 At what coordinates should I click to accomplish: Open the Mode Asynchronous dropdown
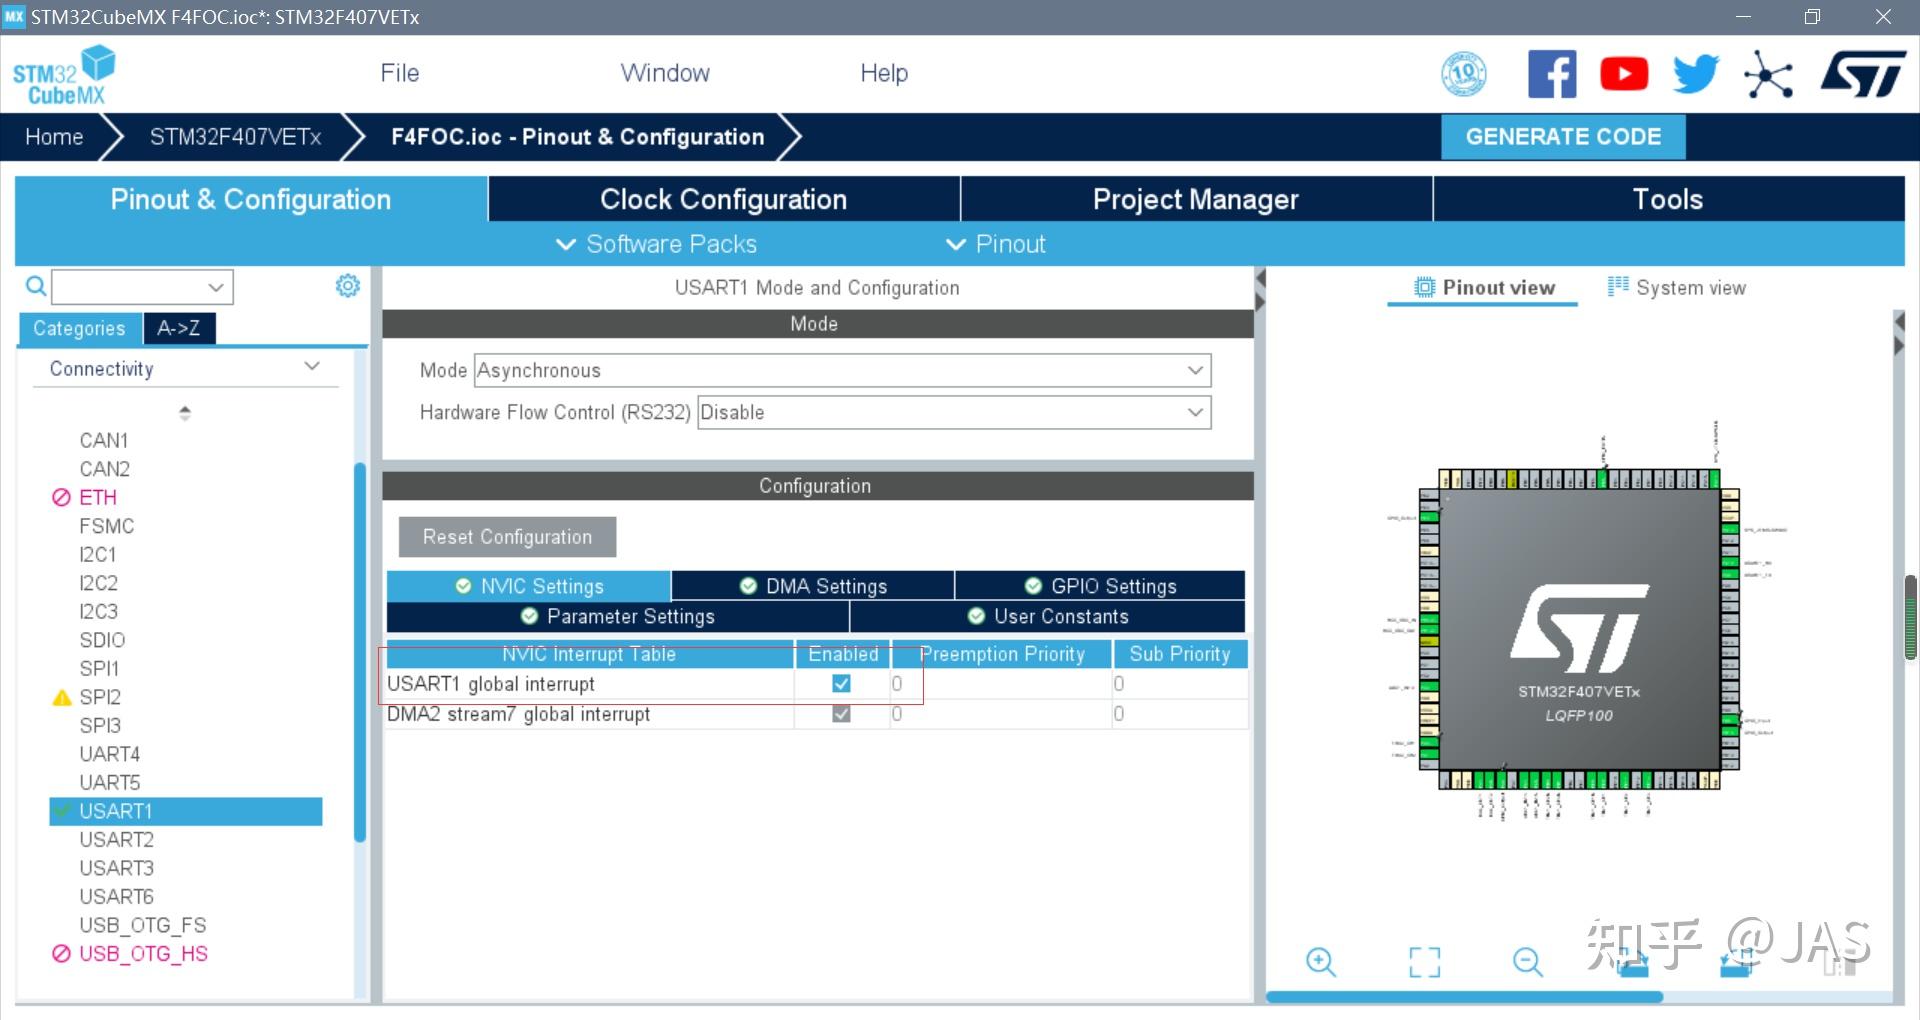click(842, 370)
